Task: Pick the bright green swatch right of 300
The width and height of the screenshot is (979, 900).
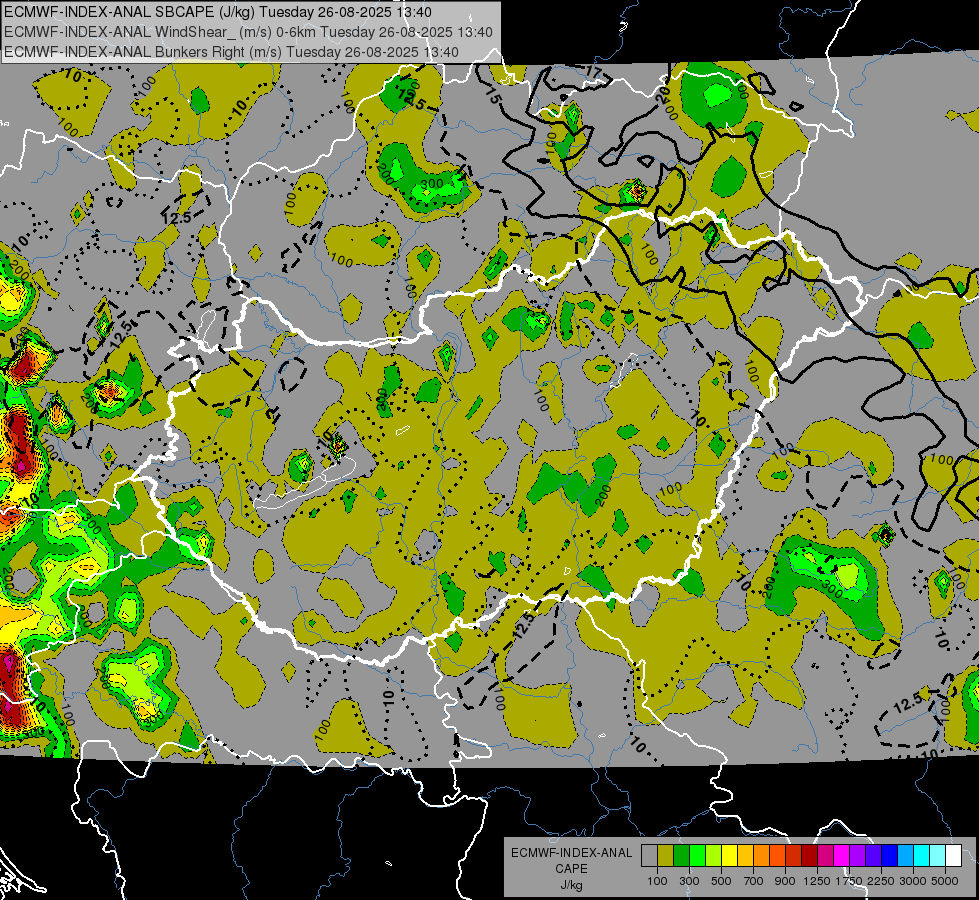Action: click(697, 856)
